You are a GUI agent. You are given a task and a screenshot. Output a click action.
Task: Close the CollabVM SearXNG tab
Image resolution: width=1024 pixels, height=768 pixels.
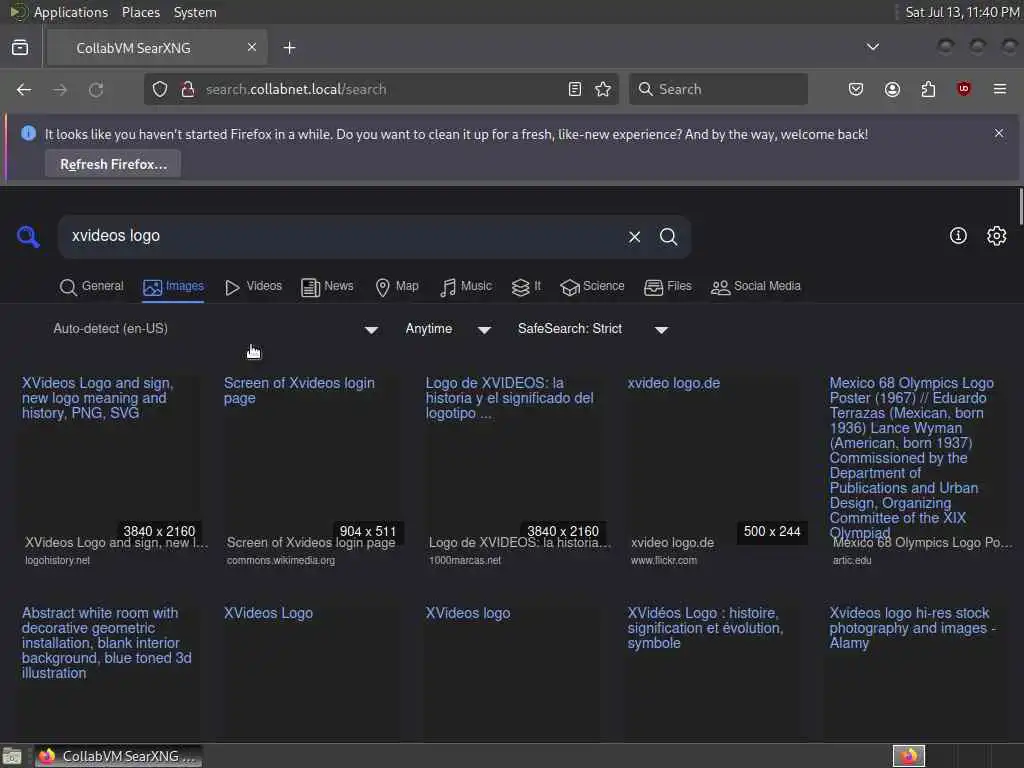click(252, 47)
